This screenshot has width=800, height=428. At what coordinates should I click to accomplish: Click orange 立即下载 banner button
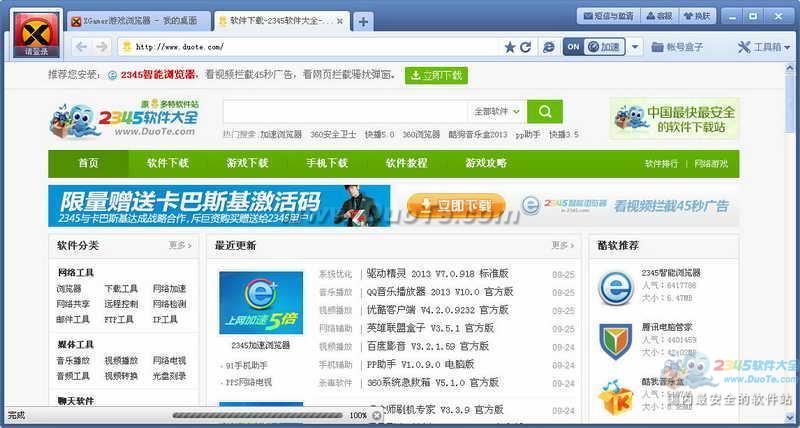[x=456, y=206]
